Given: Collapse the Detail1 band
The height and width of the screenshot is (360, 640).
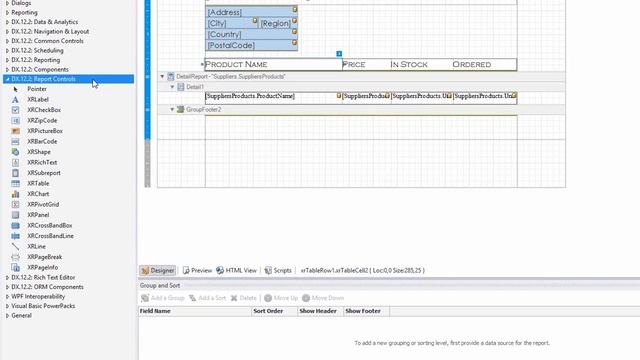Looking at the screenshot, I should (x=172, y=87).
